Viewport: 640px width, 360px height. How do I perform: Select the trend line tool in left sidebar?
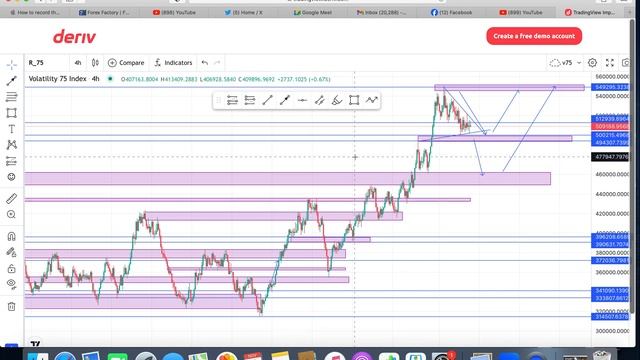(x=11, y=81)
